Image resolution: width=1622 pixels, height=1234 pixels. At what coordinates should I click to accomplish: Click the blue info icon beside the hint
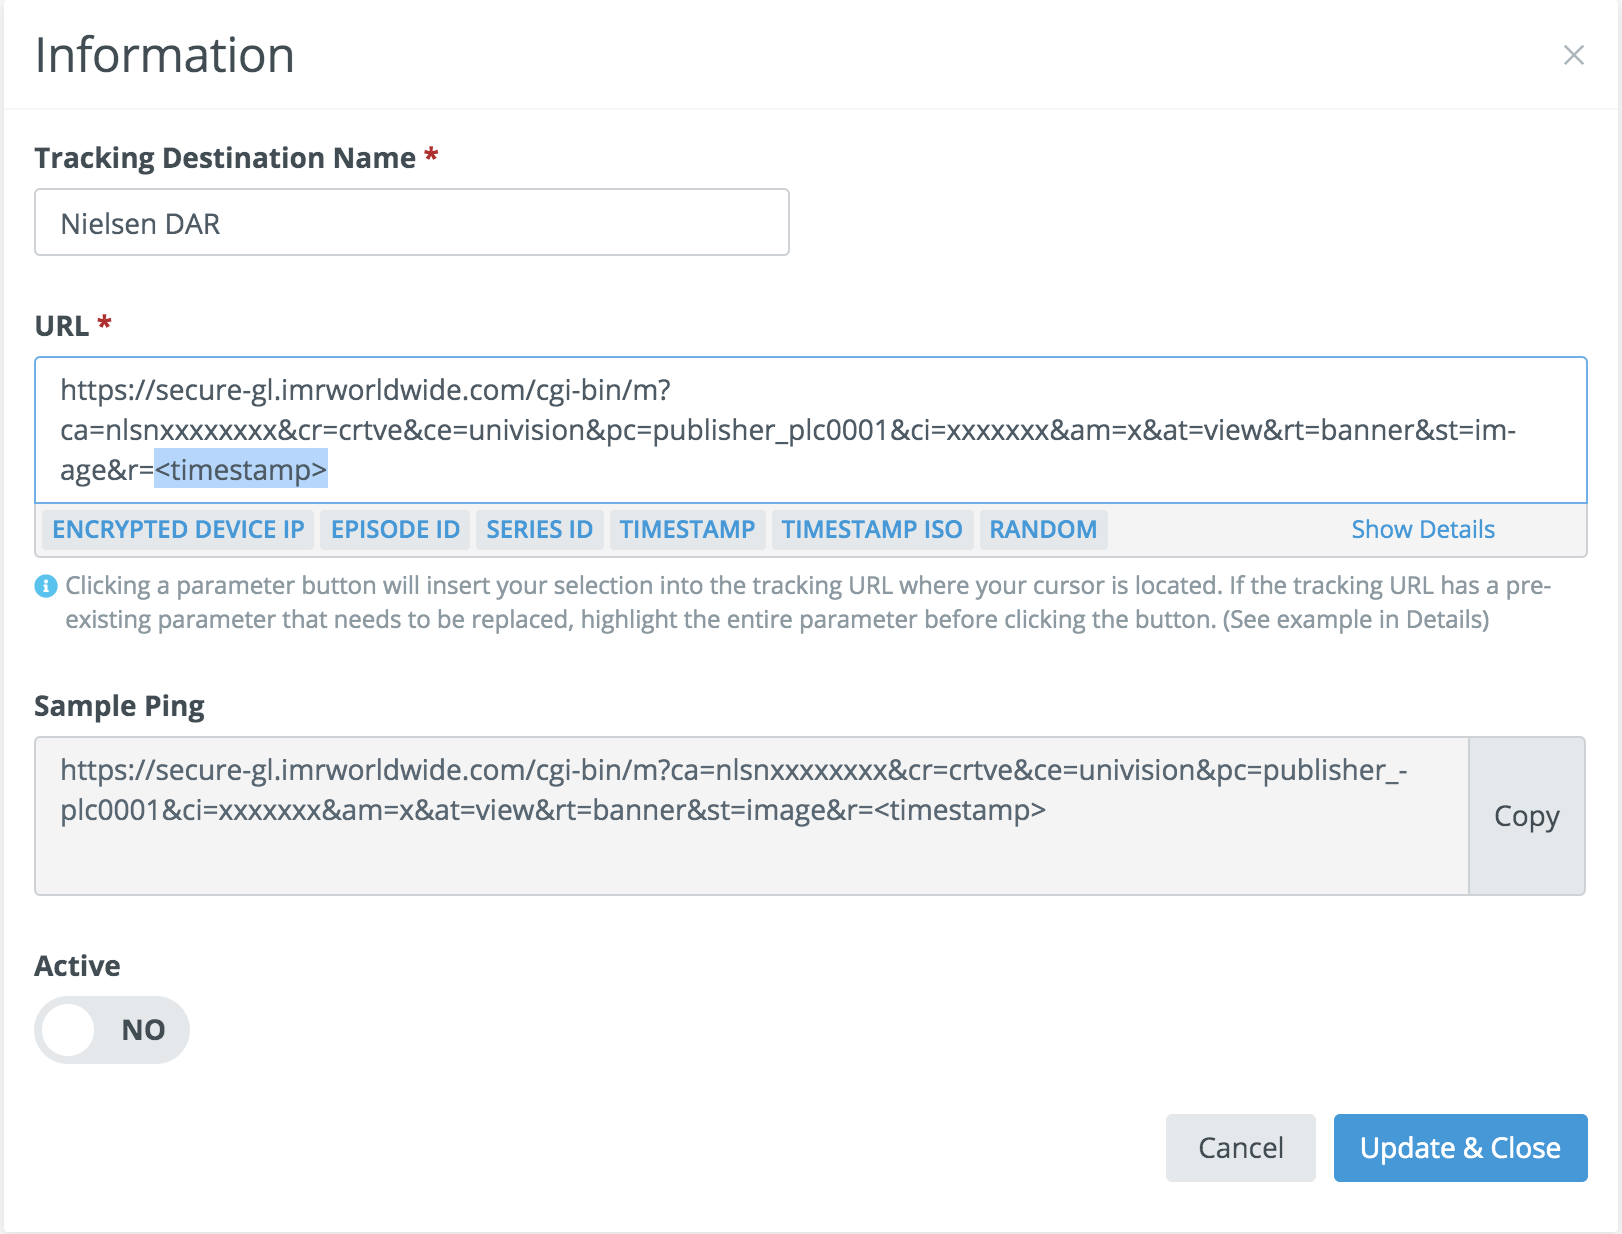46,586
